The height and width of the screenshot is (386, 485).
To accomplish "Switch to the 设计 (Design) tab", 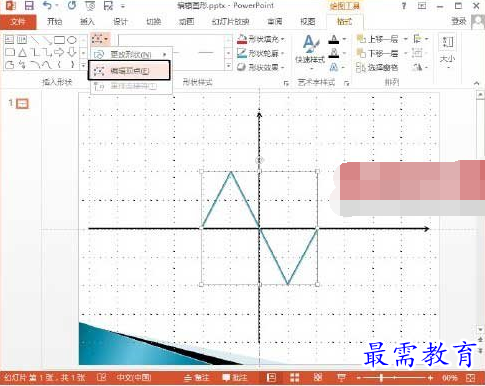I will pyautogui.click(x=120, y=22).
